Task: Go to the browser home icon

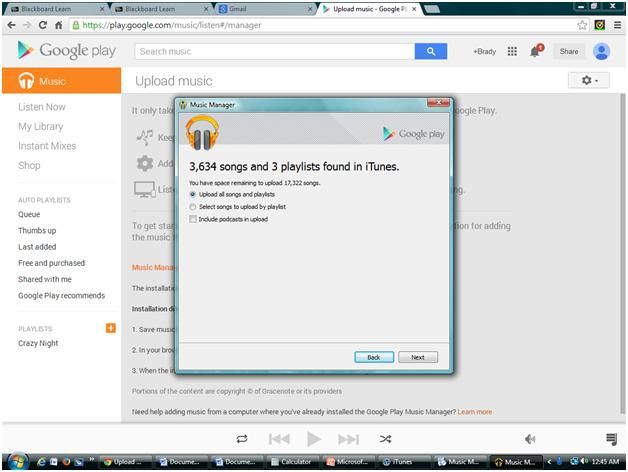Action: pos(58,25)
